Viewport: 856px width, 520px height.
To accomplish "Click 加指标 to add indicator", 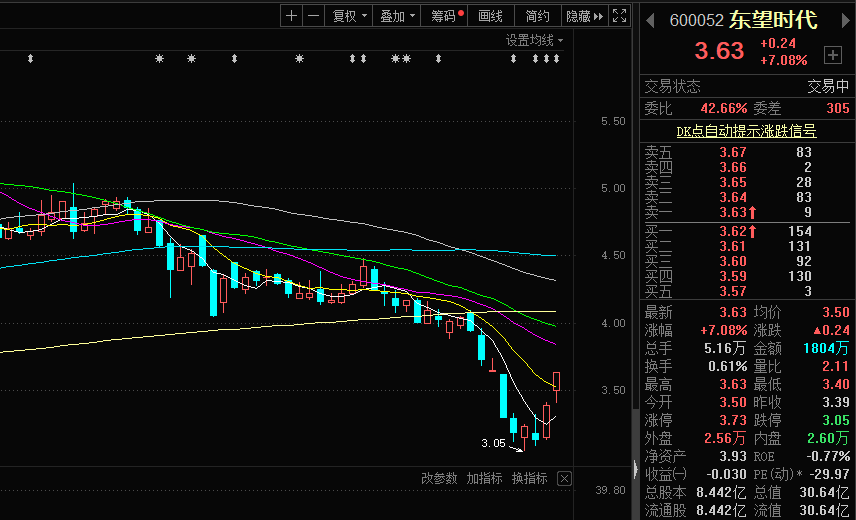I will 484,479.
